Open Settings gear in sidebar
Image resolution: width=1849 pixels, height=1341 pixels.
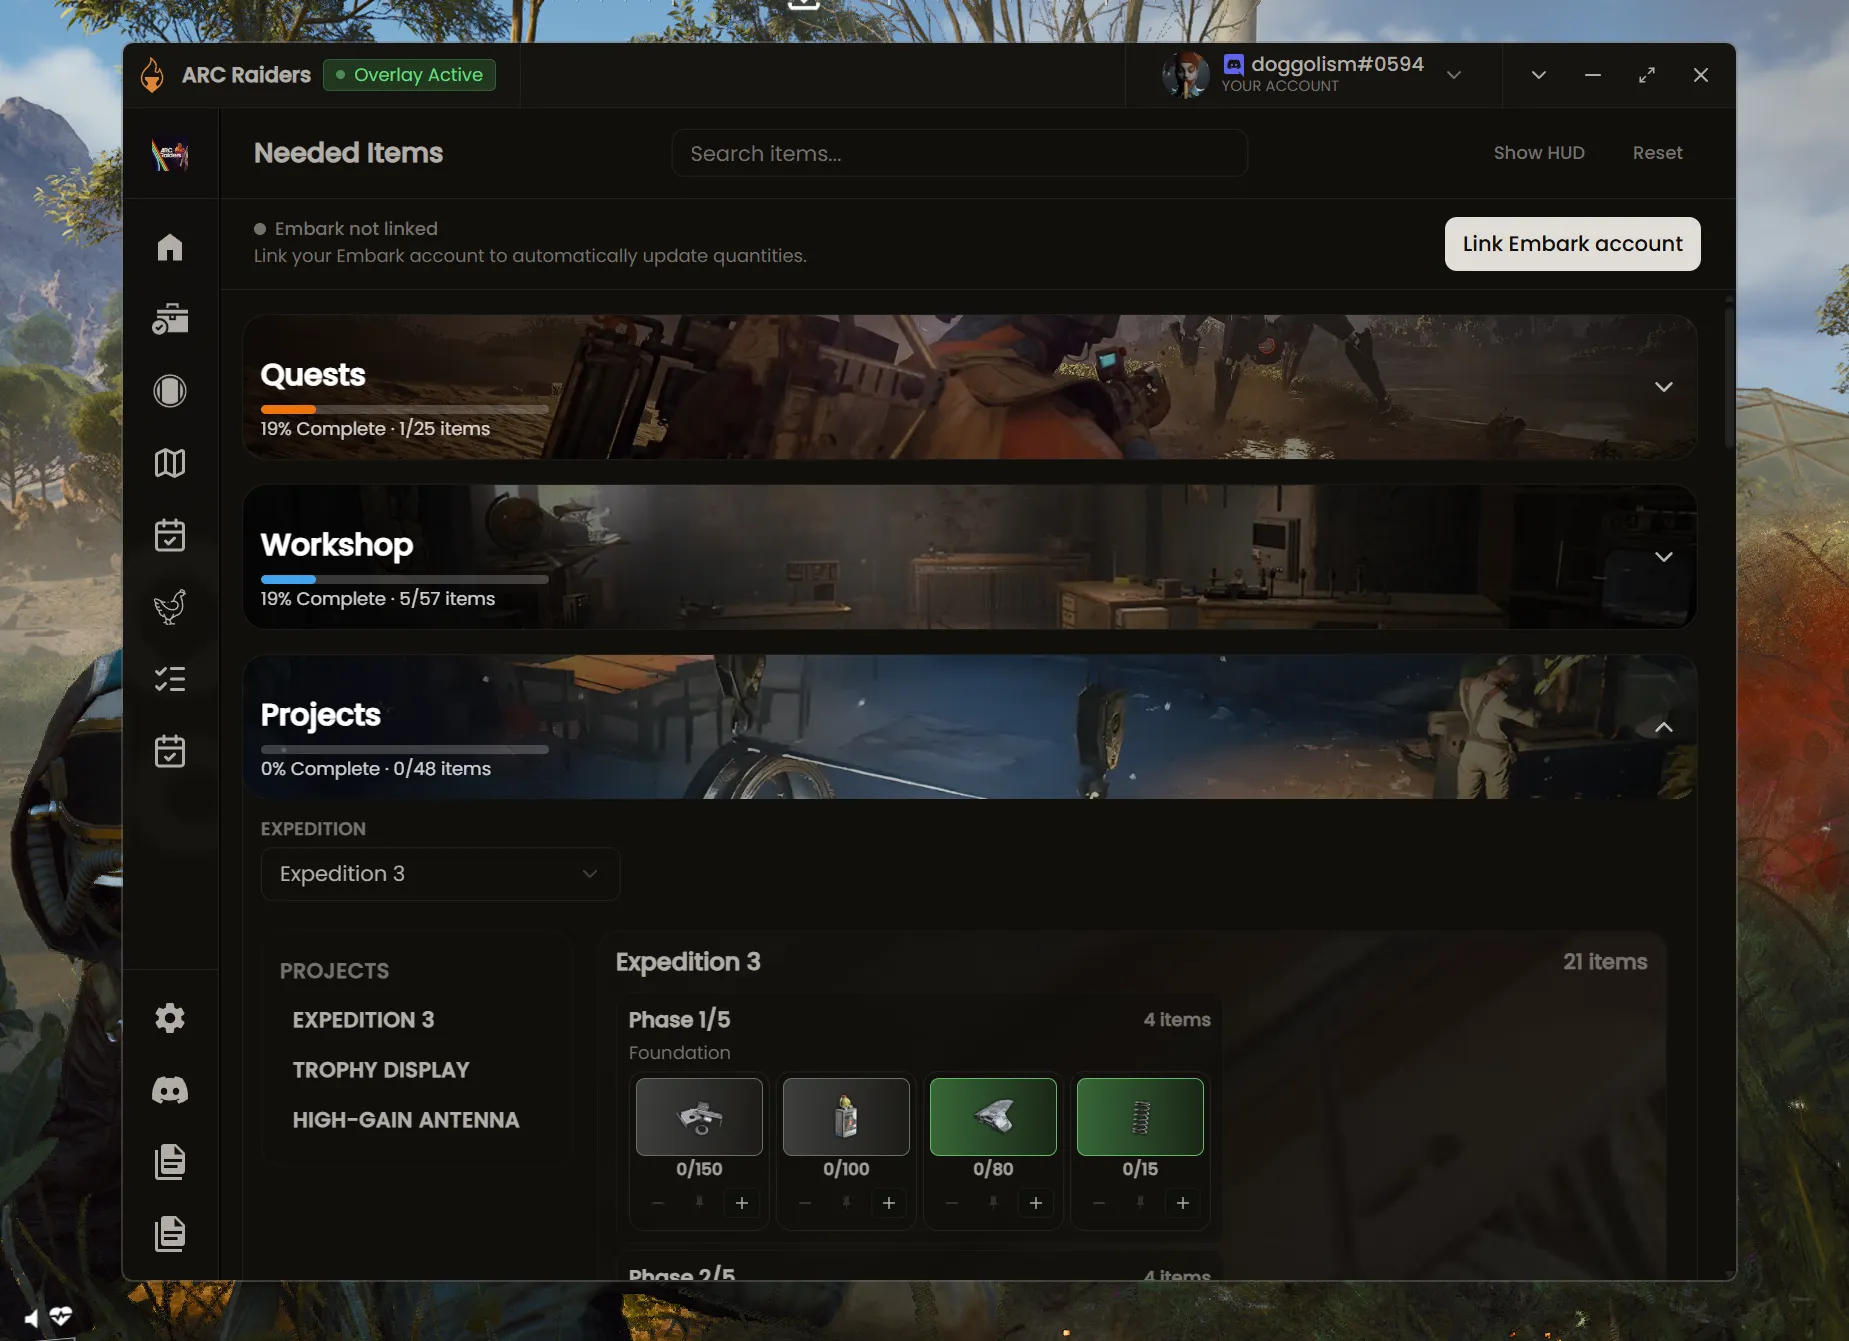click(x=170, y=1018)
